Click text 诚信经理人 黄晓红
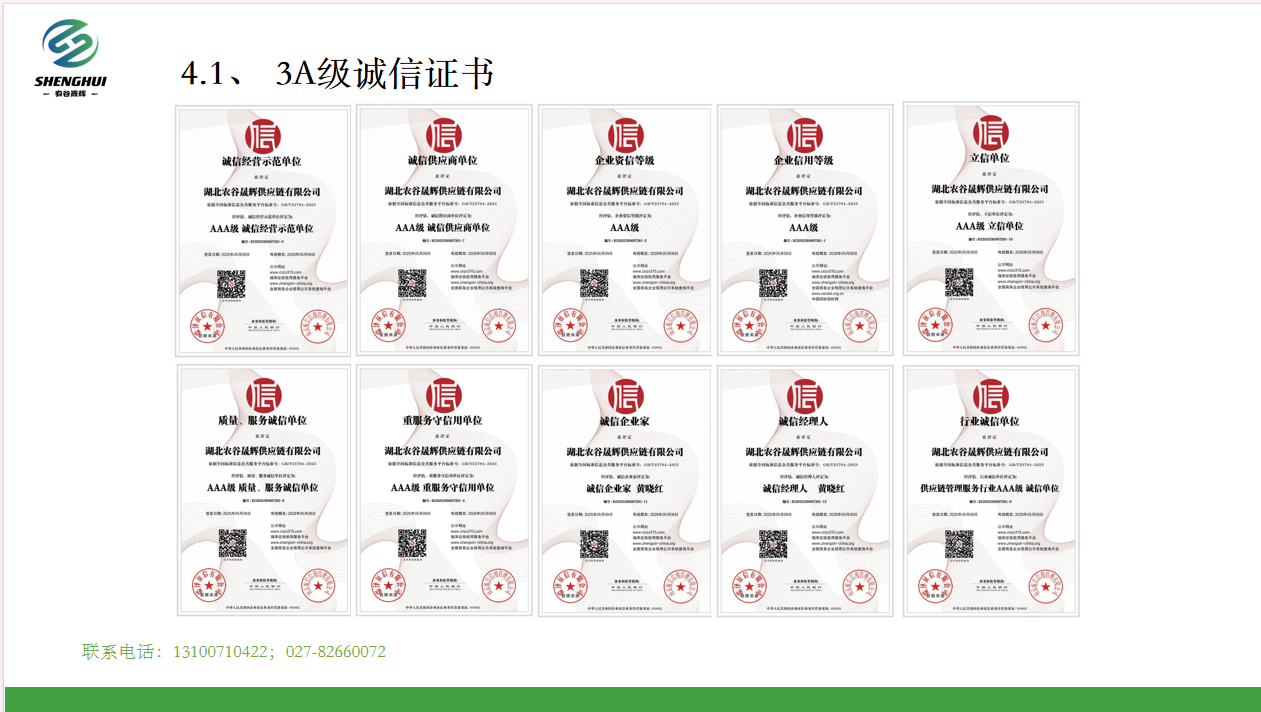 pos(804,488)
